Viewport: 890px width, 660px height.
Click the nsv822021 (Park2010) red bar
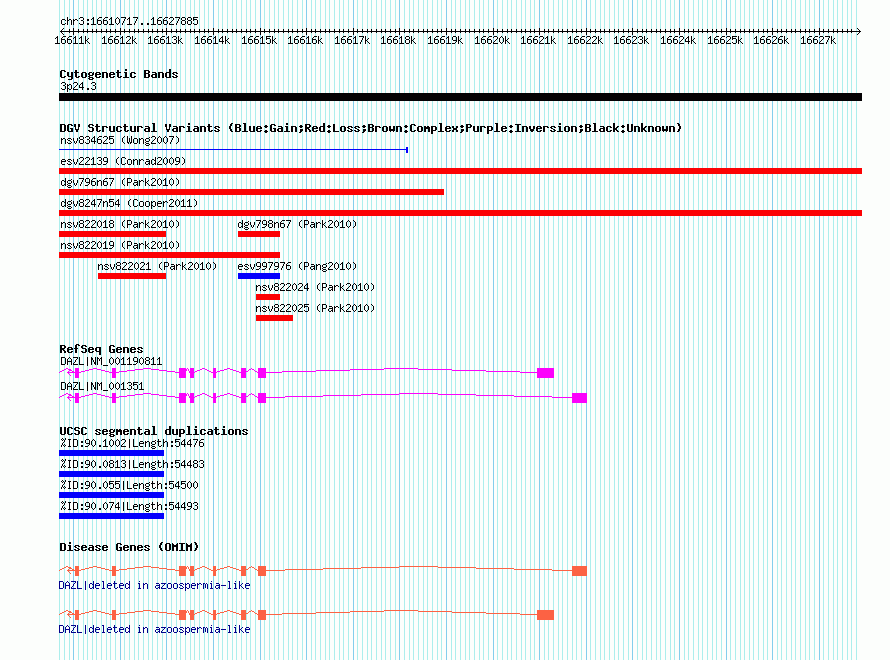coord(132,276)
